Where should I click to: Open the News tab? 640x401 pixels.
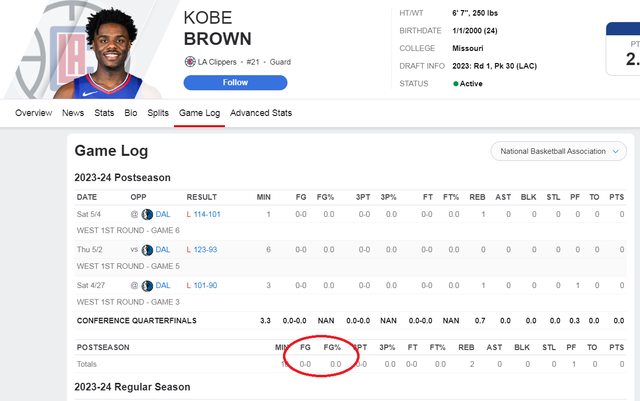(x=73, y=113)
